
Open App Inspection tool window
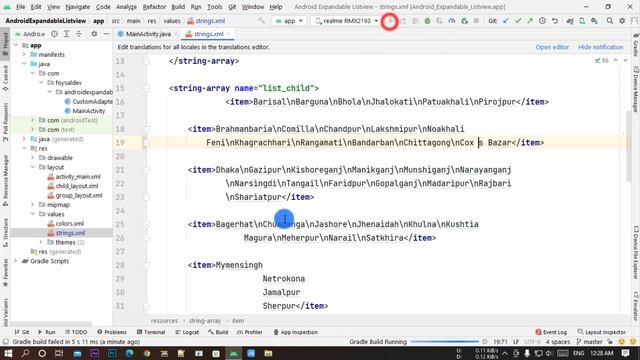295,332
